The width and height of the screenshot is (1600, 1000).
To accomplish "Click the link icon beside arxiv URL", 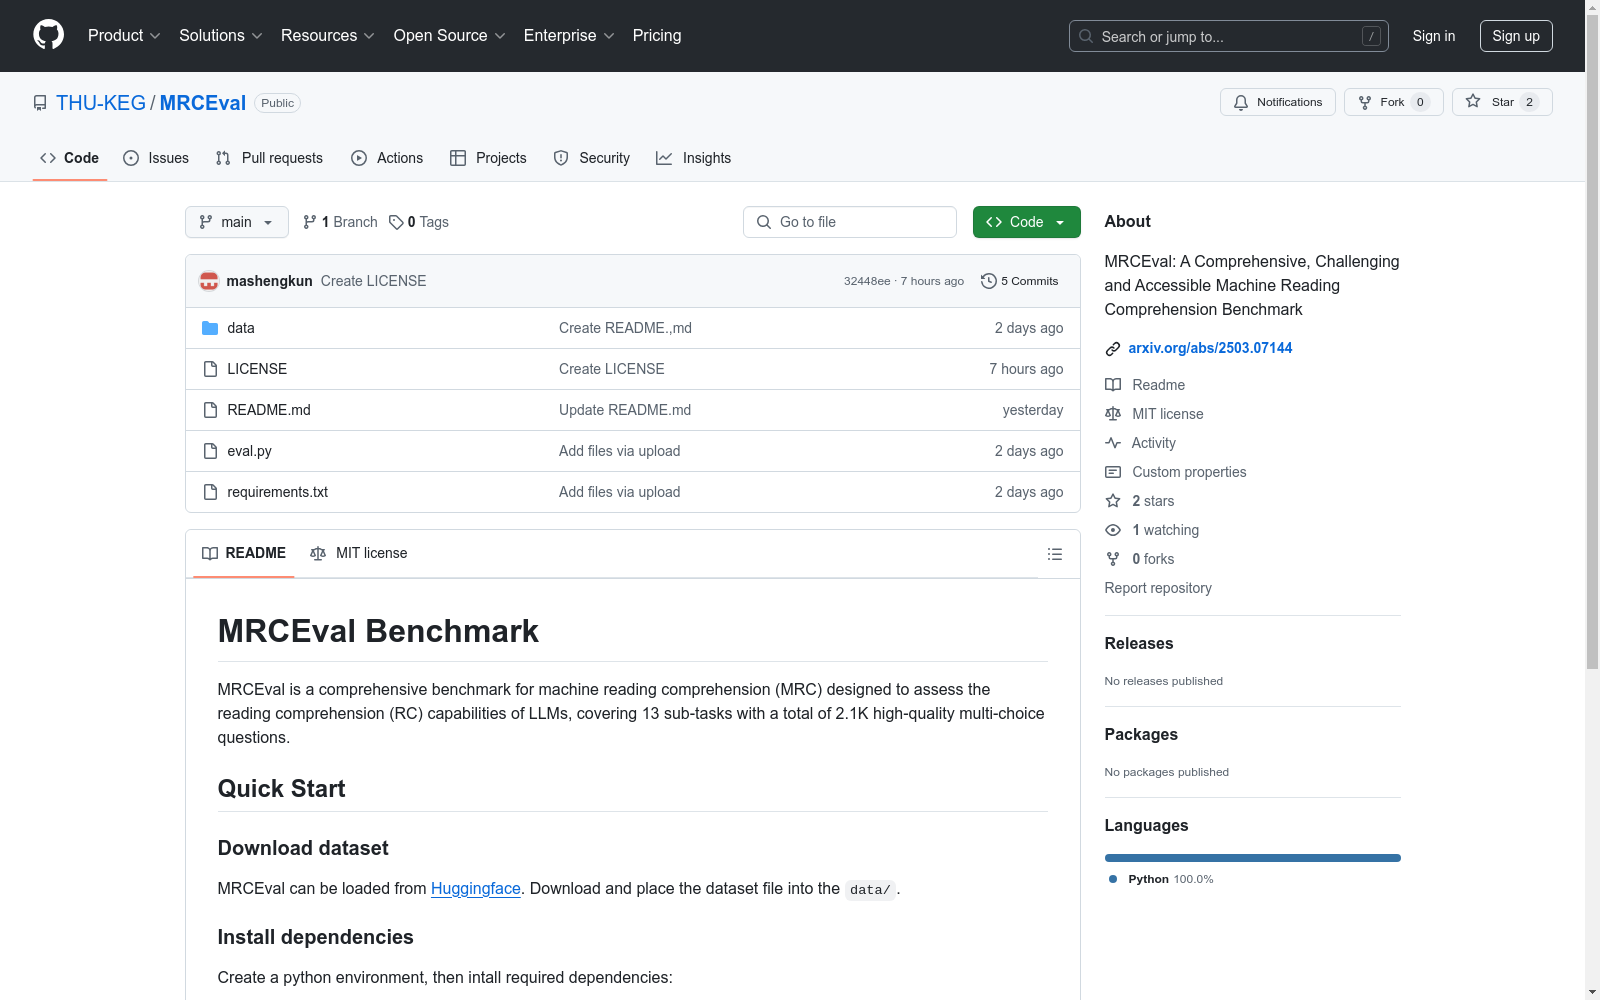I will (x=1113, y=349).
